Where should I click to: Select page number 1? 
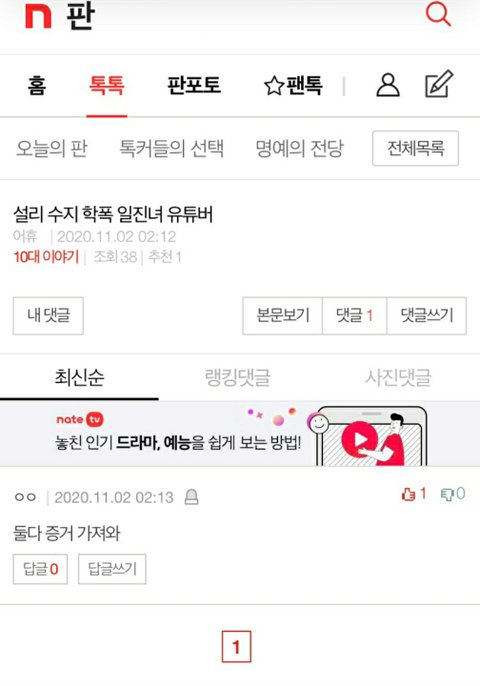[x=236, y=647]
